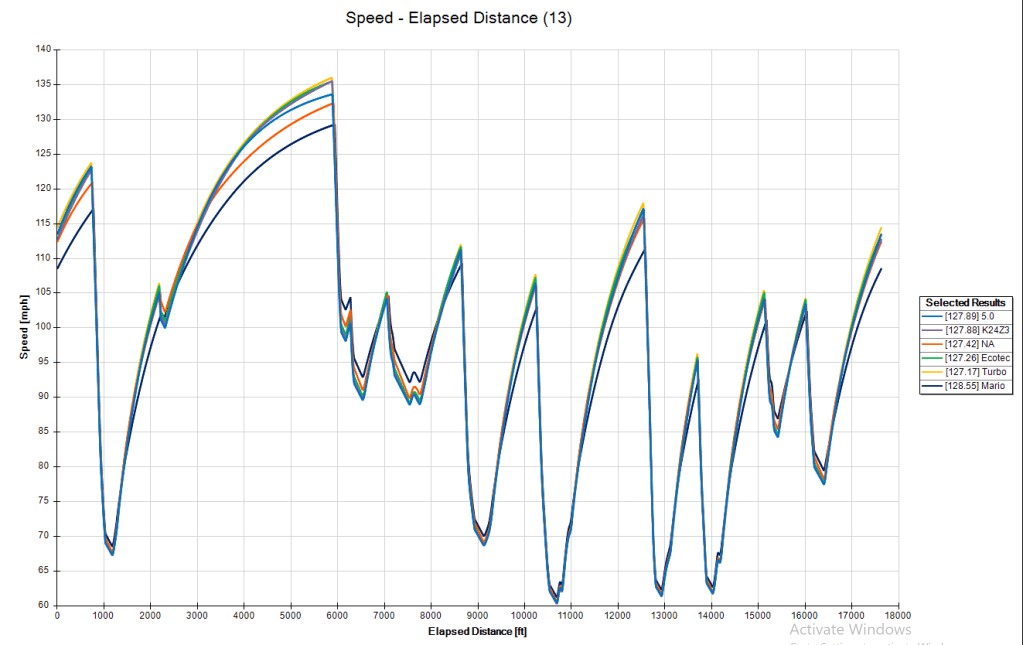
Task: Click the 18000 tick on the distance axis
Action: pos(897,617)
